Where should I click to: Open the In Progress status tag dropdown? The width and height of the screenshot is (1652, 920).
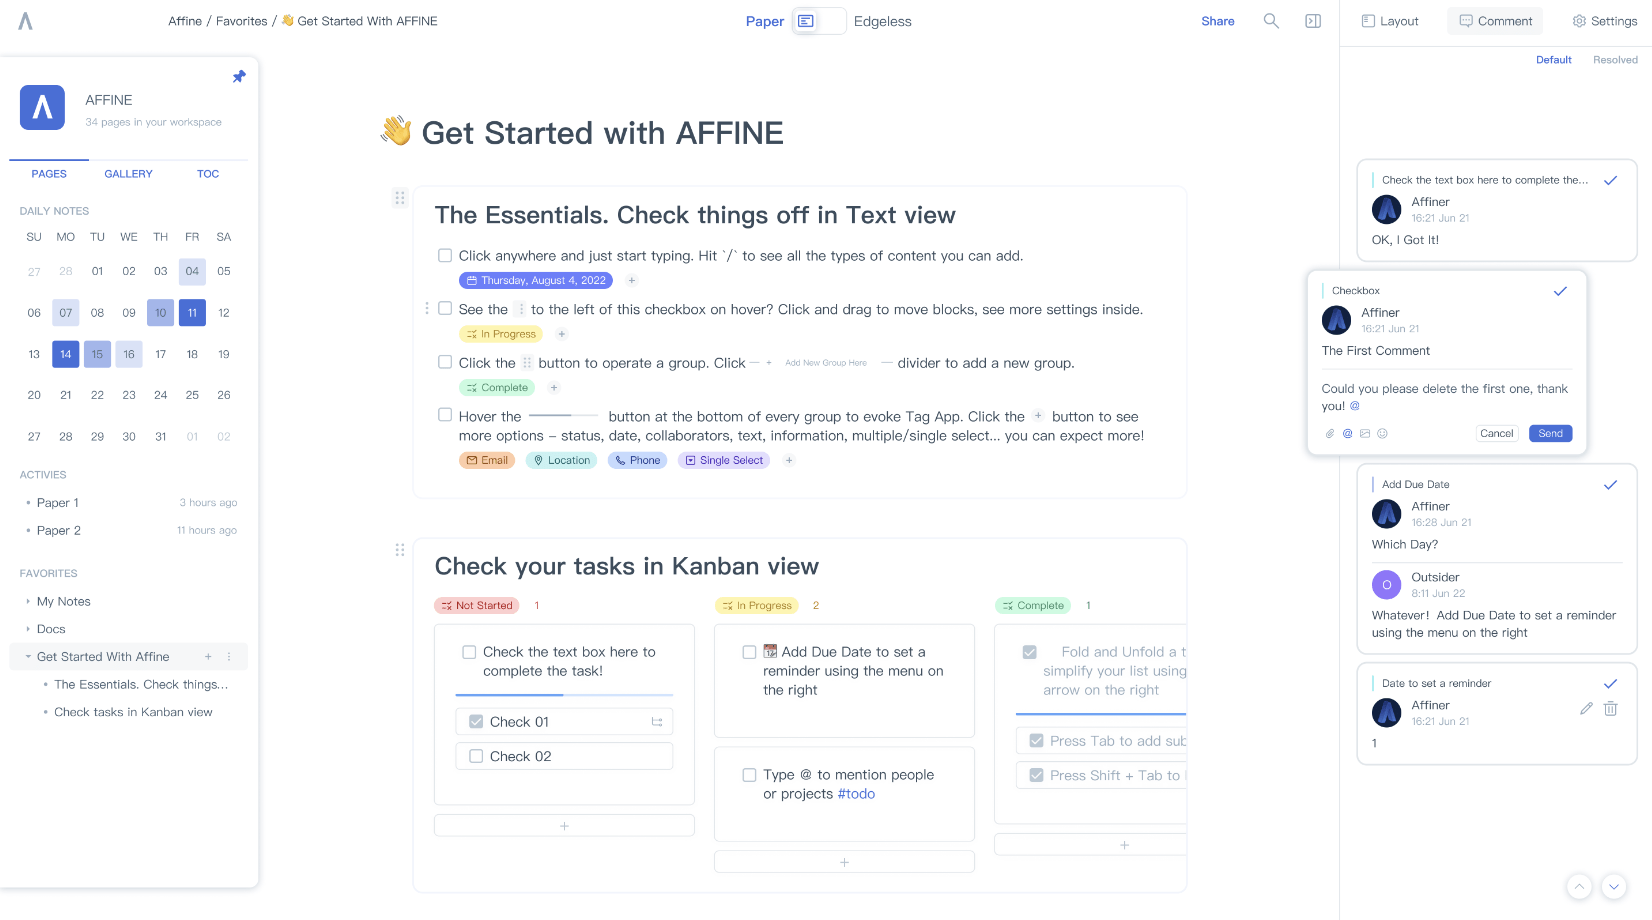click(x=501, y=334)
